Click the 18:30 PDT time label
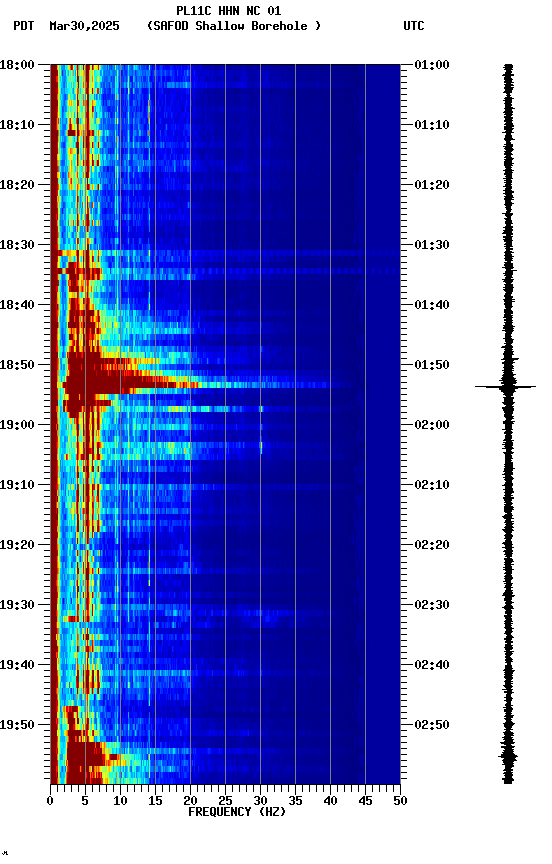Image resolution: width=552 pixels, height=864 pixels. pos(17,245)
